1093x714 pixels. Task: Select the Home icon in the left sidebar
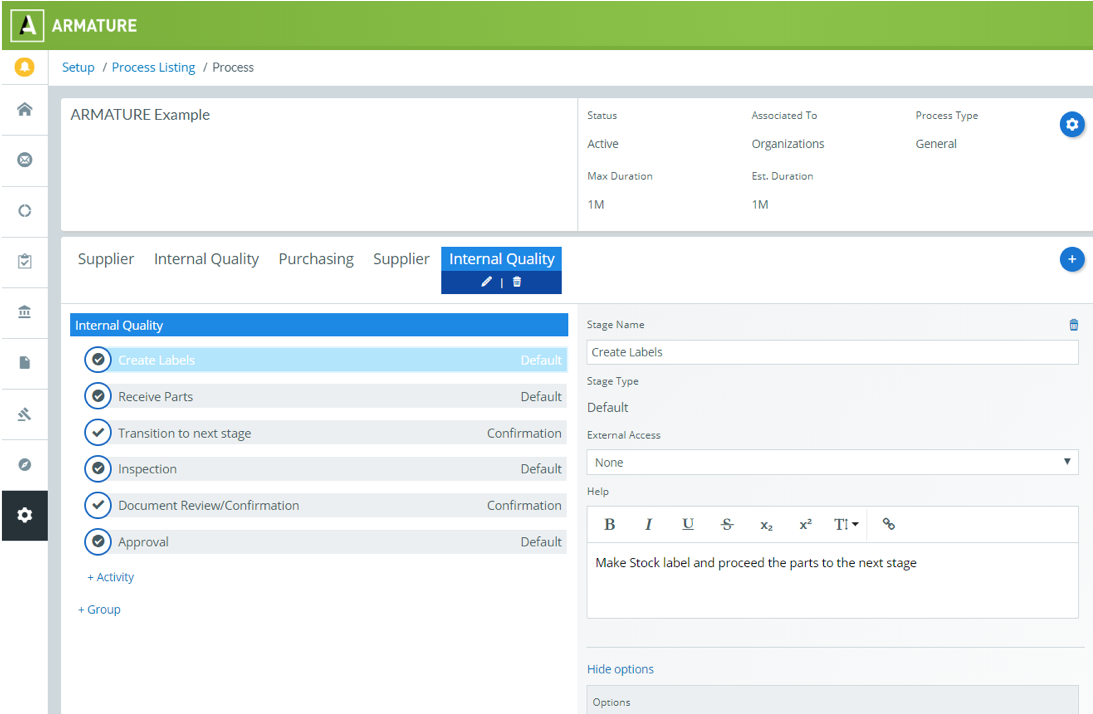(x=24, y=110)
